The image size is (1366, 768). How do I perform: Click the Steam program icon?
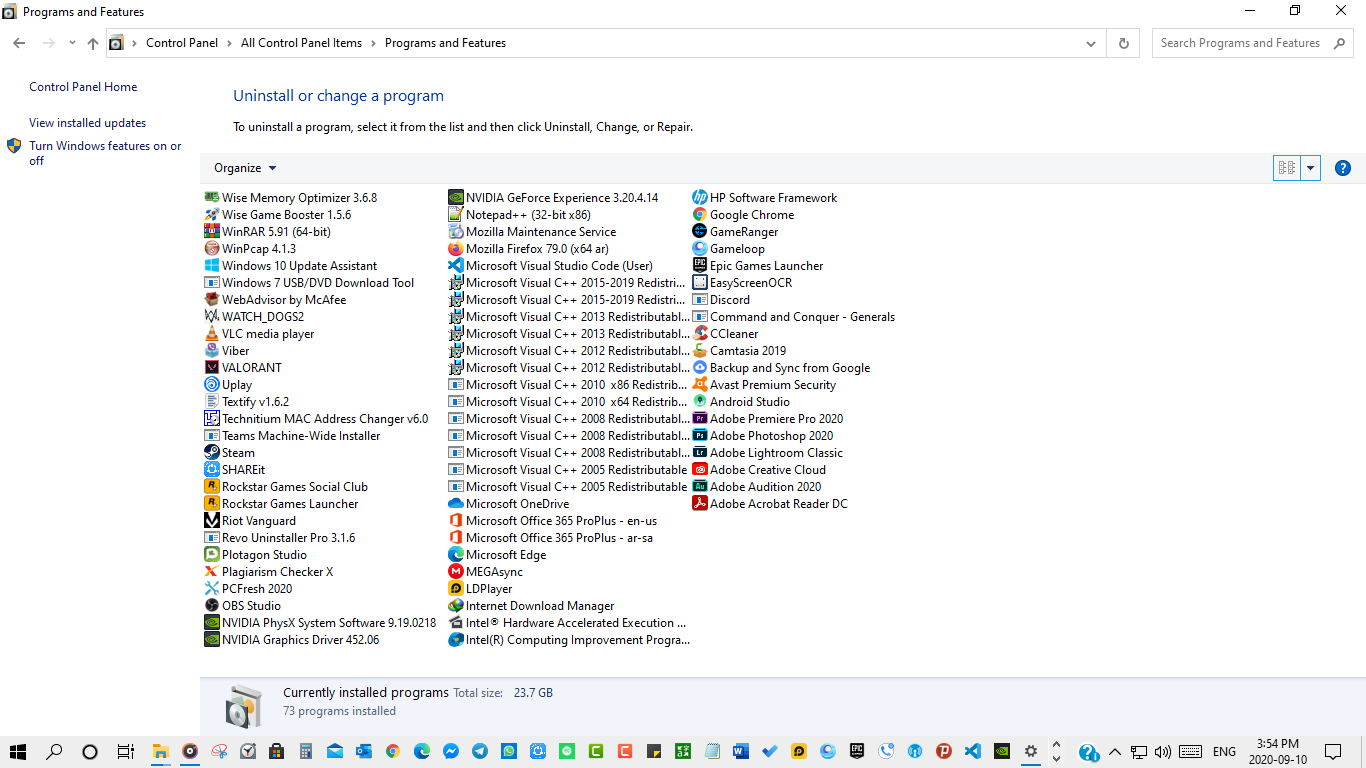click(212, 453)
